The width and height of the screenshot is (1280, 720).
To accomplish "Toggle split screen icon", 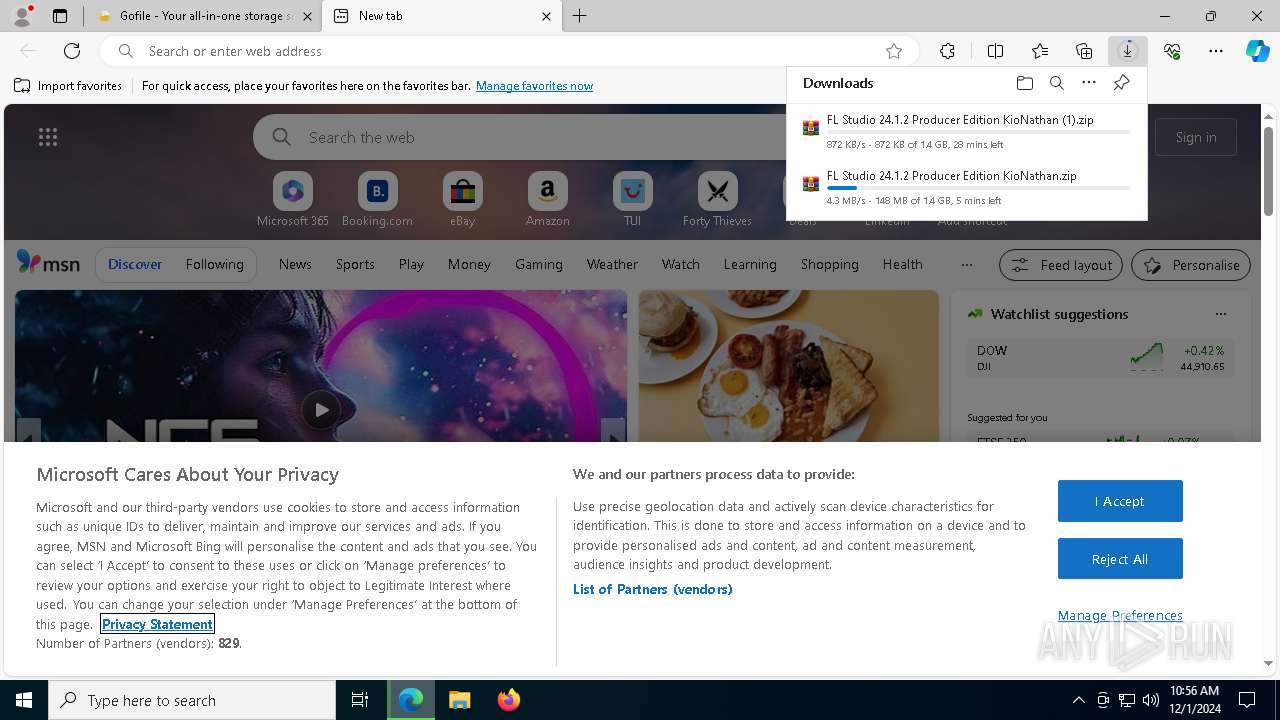I will click(x=995, y=51).
